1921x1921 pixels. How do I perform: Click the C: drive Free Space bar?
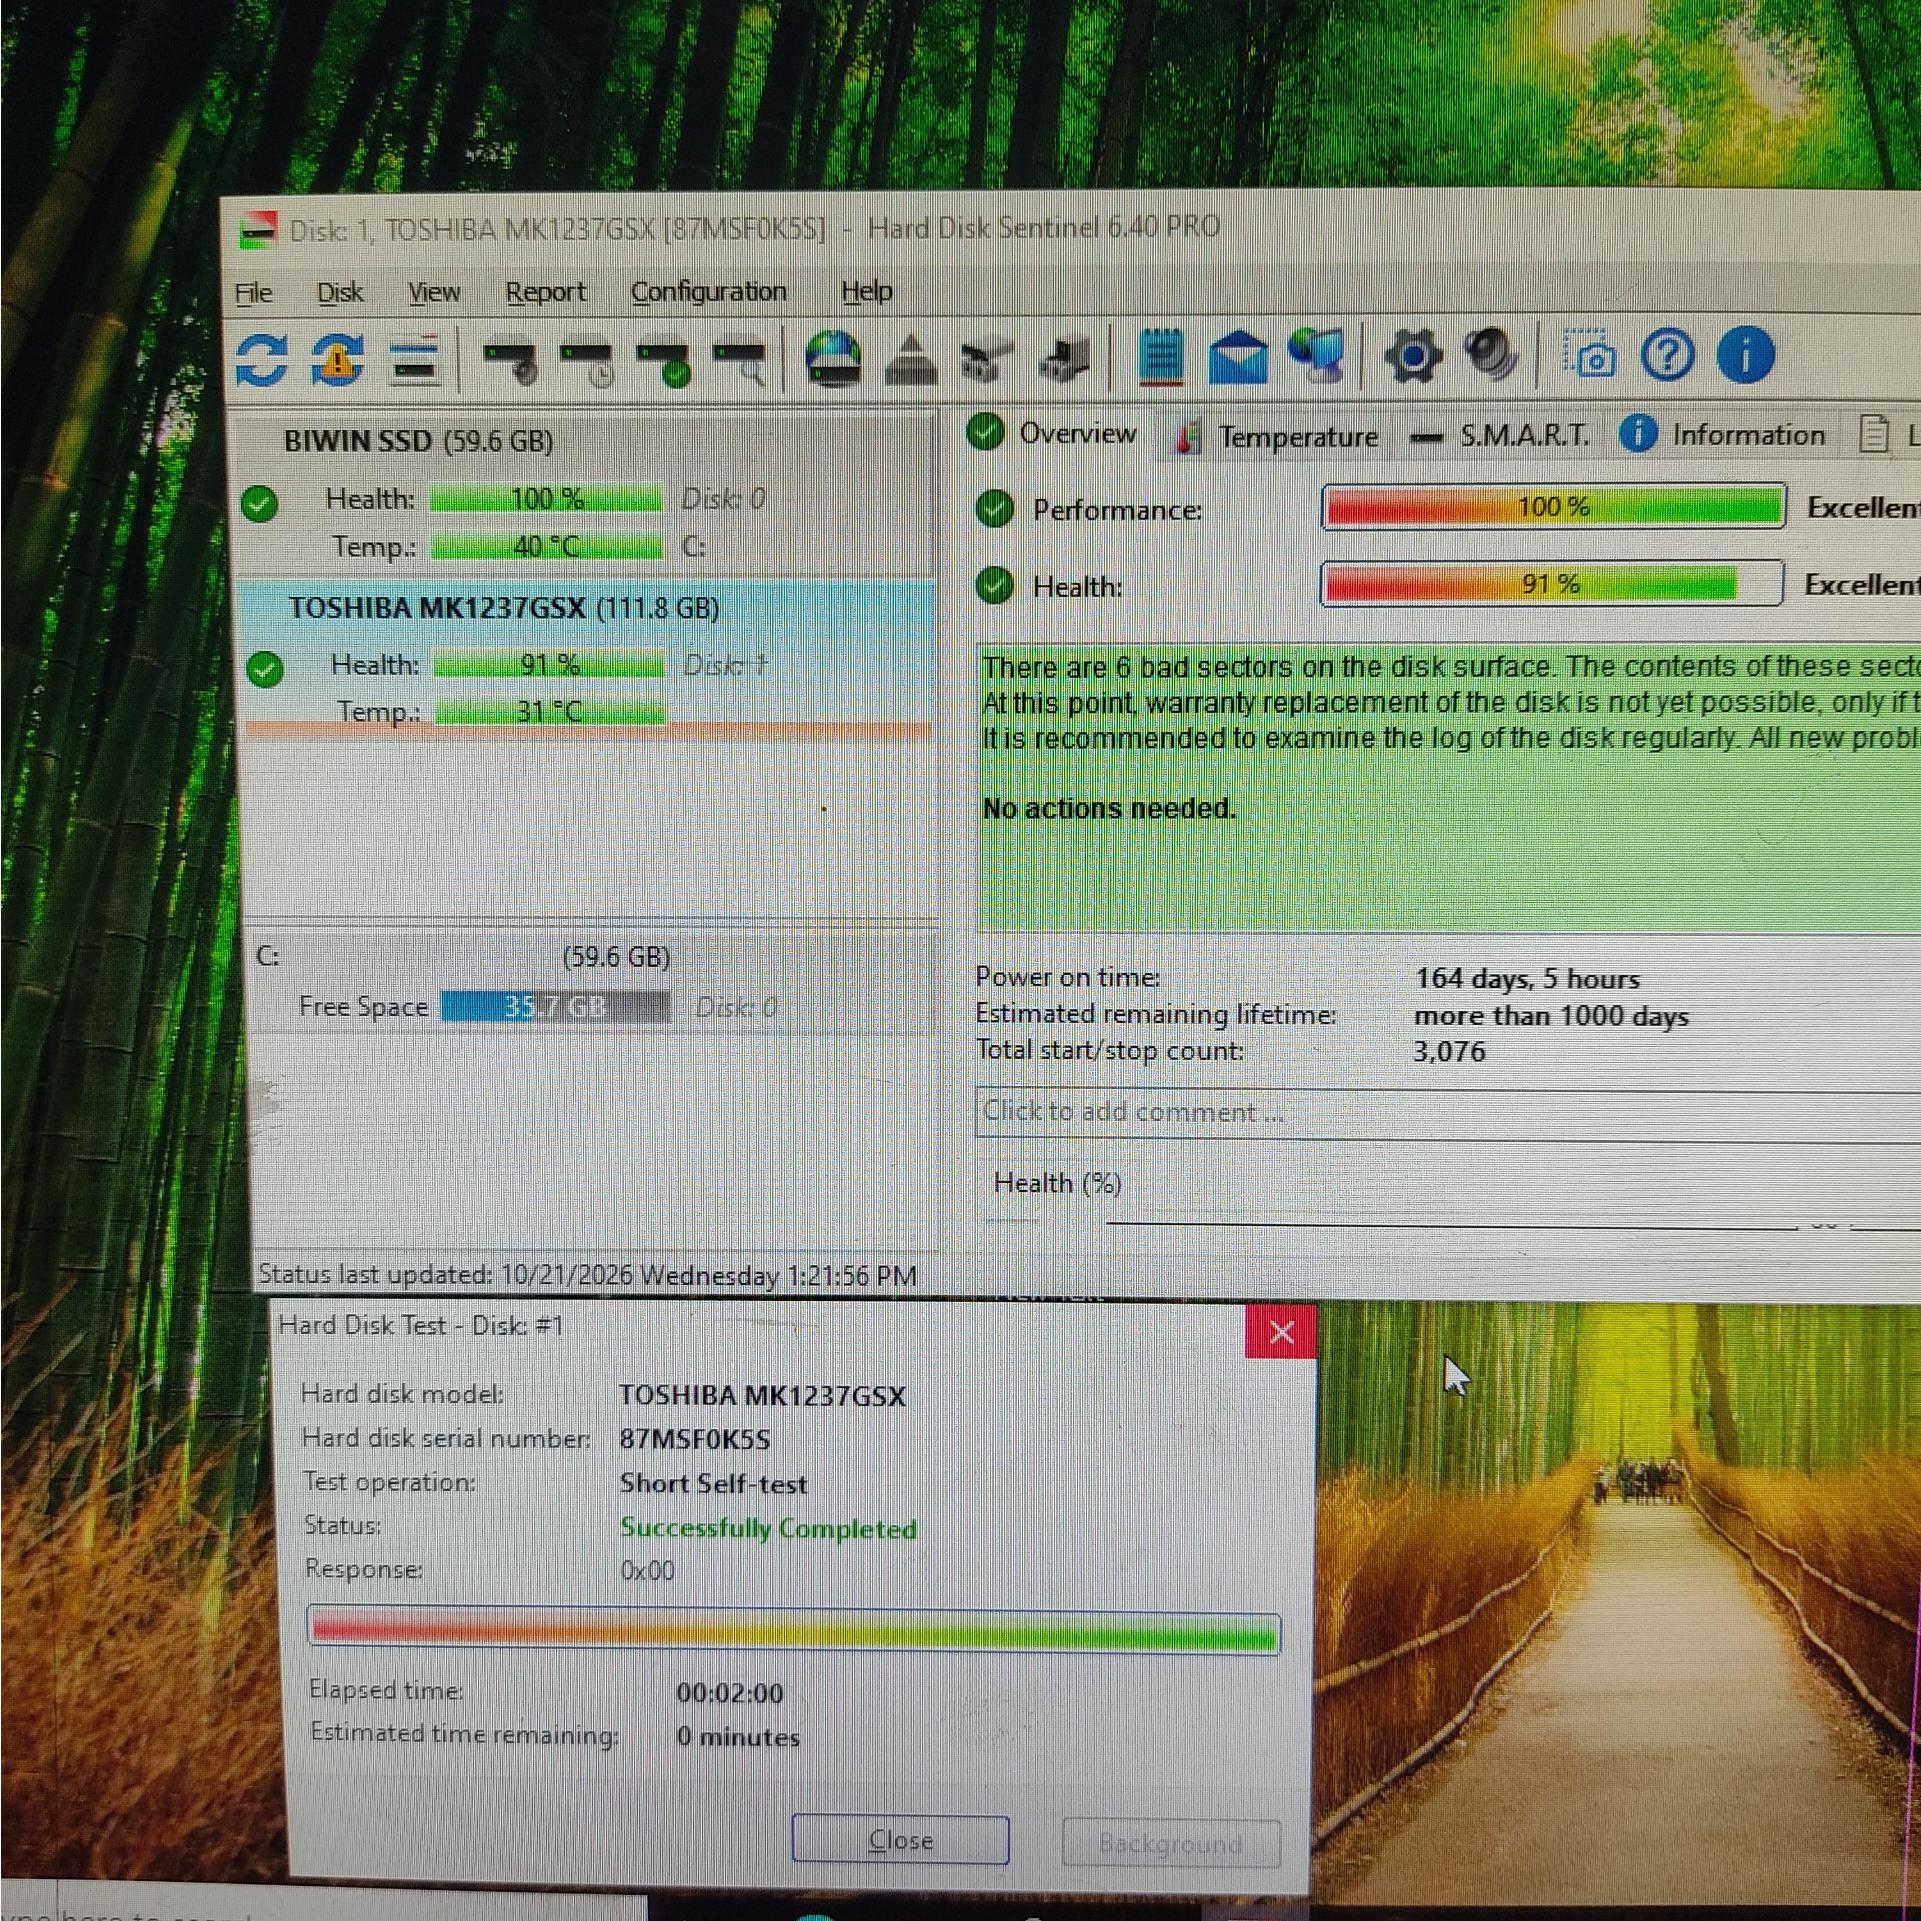pos(556,1006)
